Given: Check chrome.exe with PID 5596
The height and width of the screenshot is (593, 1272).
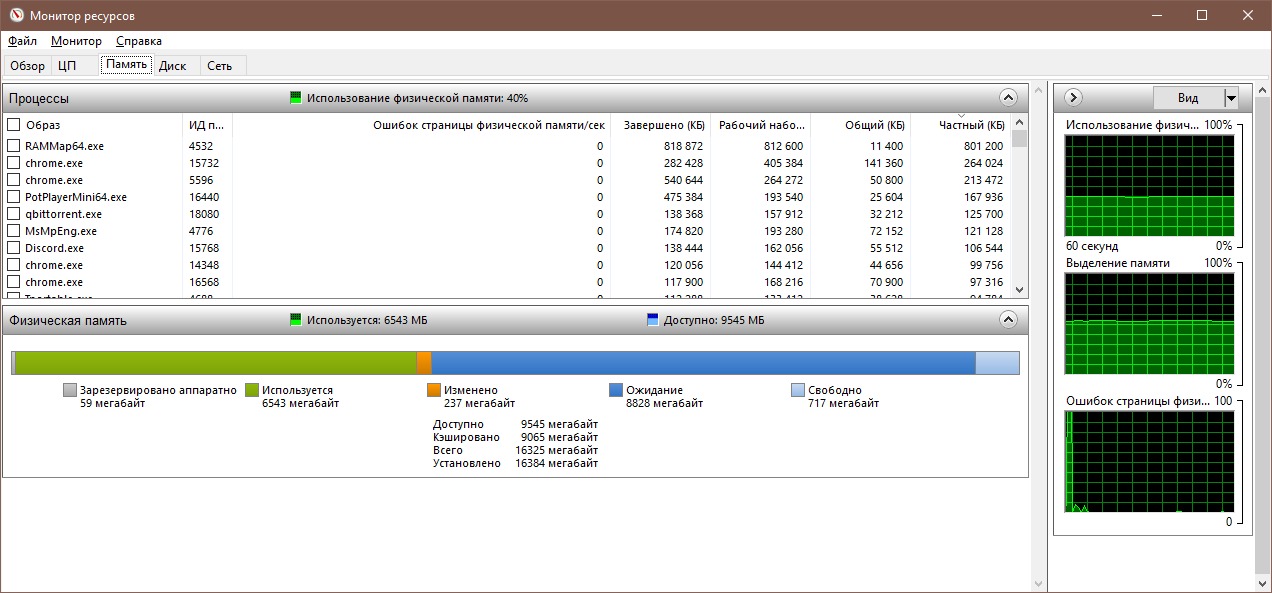Looking at the screenshot, I should (14, 180).
